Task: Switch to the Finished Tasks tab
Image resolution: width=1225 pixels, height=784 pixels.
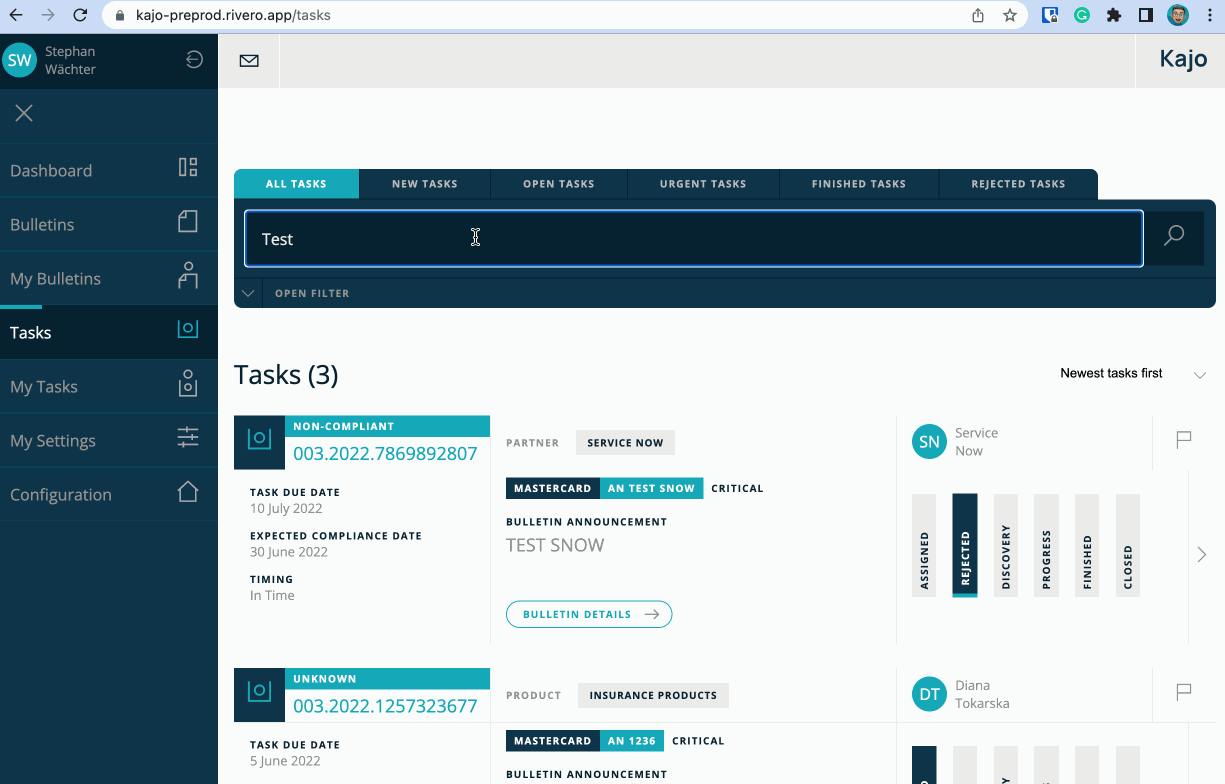Action: [859, 184]
